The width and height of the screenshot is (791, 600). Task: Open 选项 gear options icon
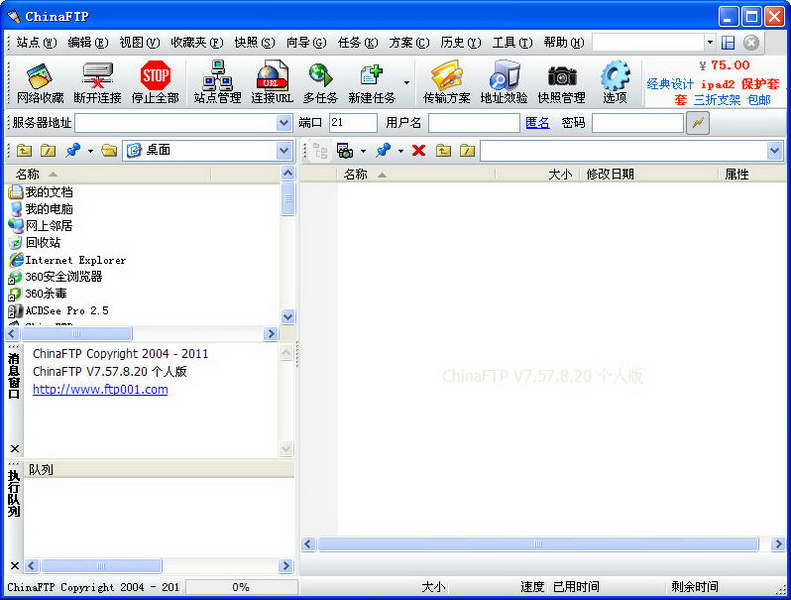(615, 83)
